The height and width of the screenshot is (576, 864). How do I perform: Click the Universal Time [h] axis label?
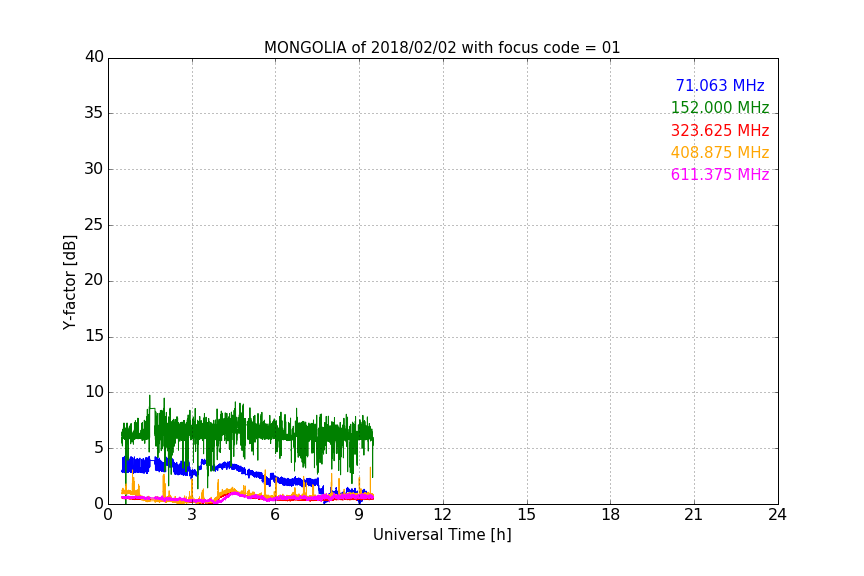[x=442, y=535]
